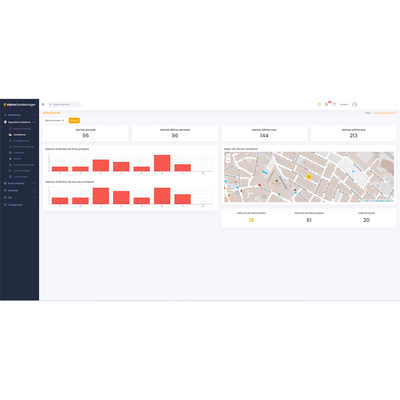Click the orange Estadísticas page heading

(x=52, y=113)
